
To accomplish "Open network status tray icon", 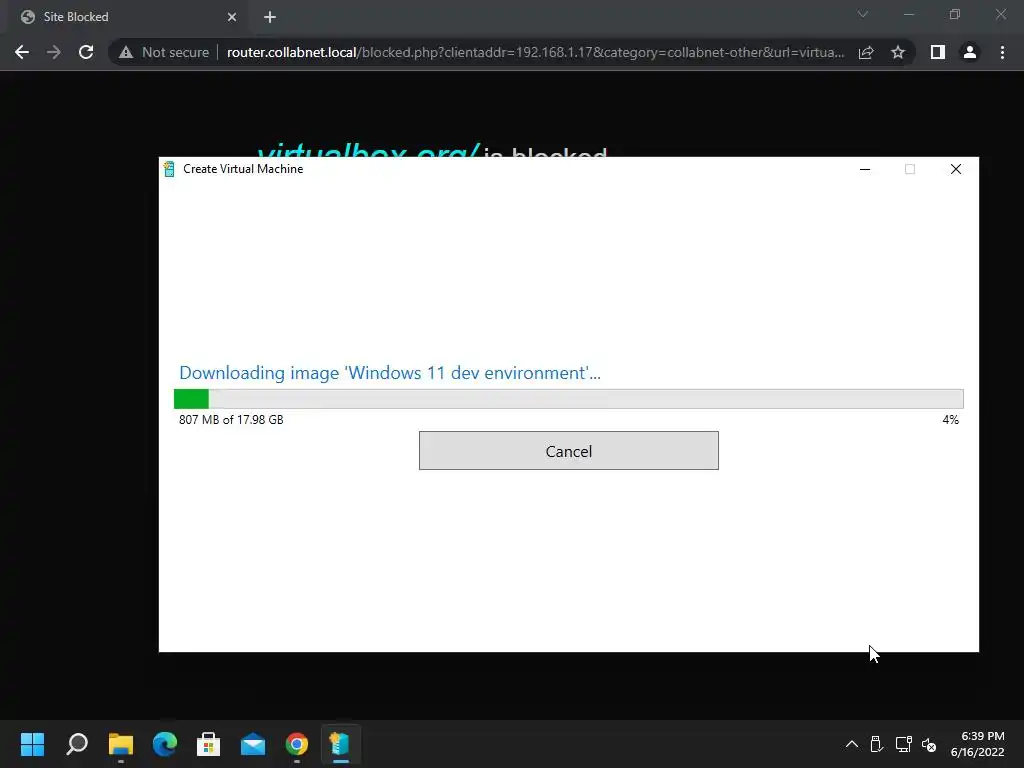I will pyautogui.click(x=903, y=744).
